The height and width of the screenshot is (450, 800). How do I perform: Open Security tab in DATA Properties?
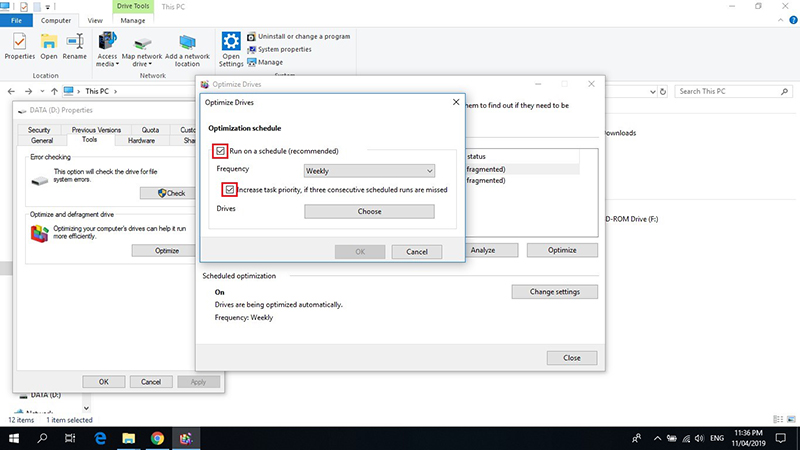click(x=39, y=130)
